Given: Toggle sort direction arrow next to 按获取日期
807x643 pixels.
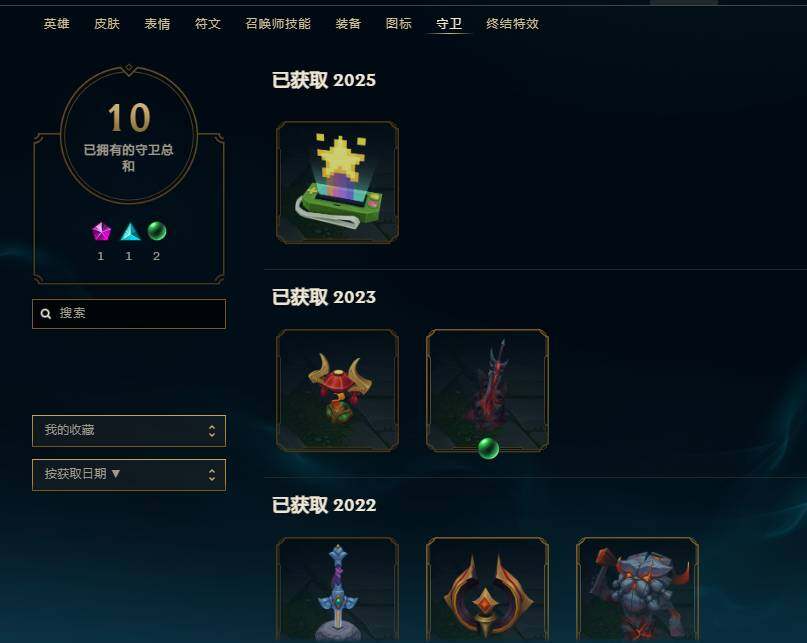Looking at the screenshot, I should [116, 473].
